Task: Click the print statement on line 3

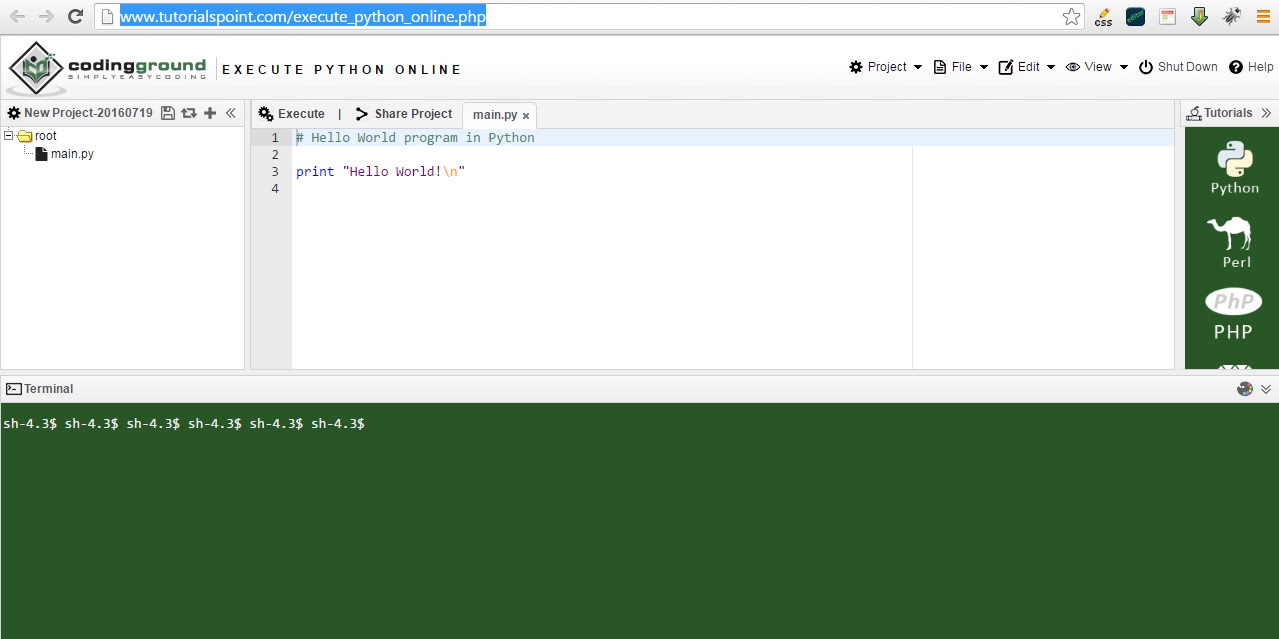Action: pos(380,172)
